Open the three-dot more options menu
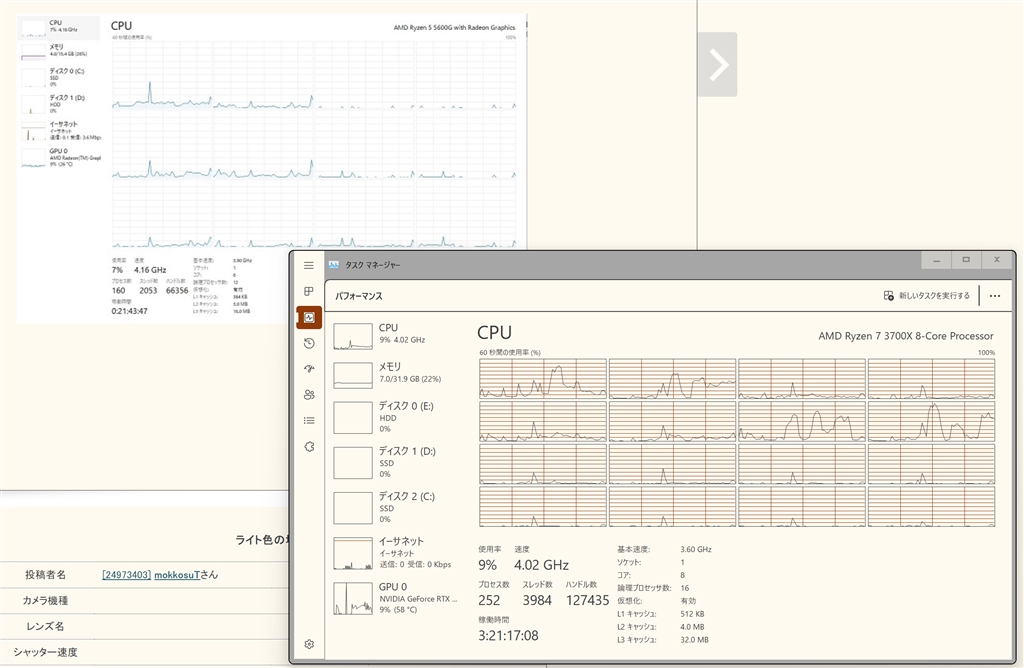This screenshot has width=1024, height=668. [x=995, y=296]
